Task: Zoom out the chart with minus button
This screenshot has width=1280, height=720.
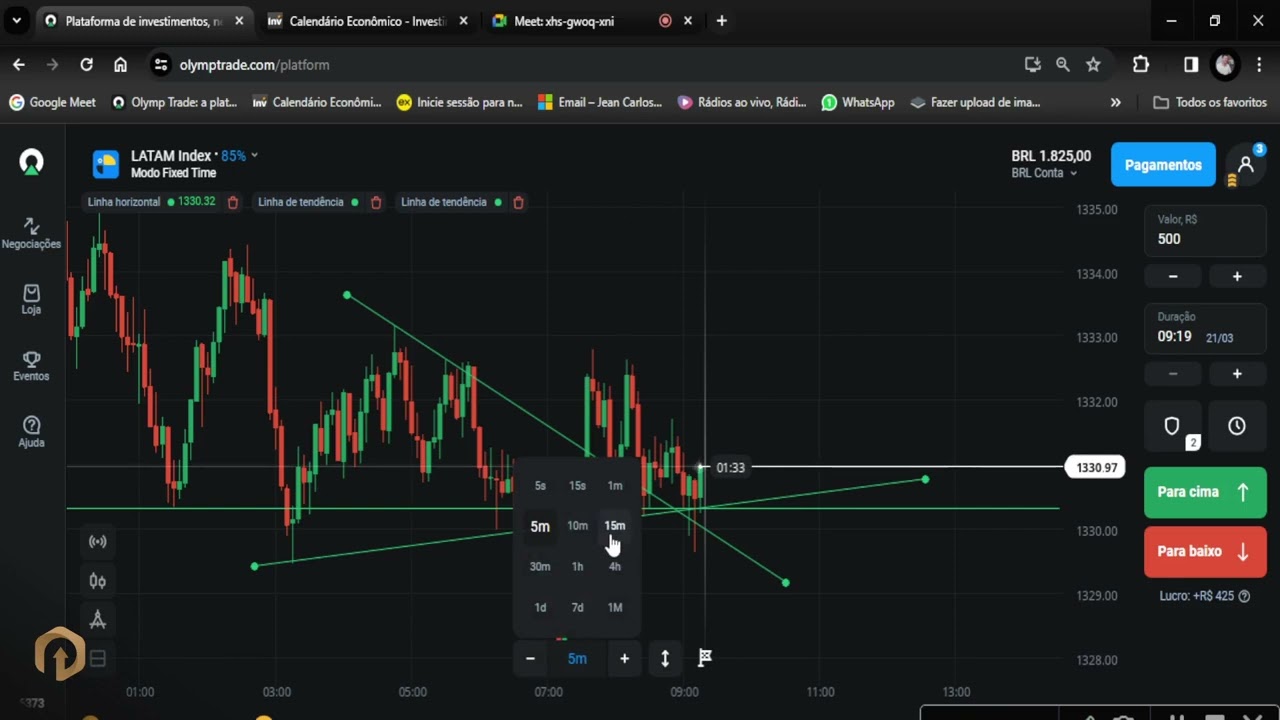Action: pyautogui.click(x=530, y=658)
